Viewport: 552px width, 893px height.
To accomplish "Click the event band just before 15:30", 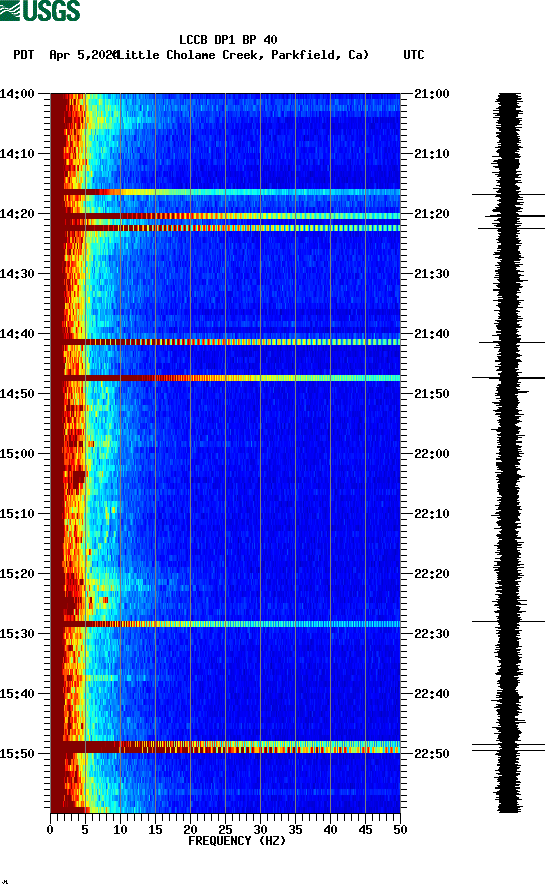I will point(226,624).
